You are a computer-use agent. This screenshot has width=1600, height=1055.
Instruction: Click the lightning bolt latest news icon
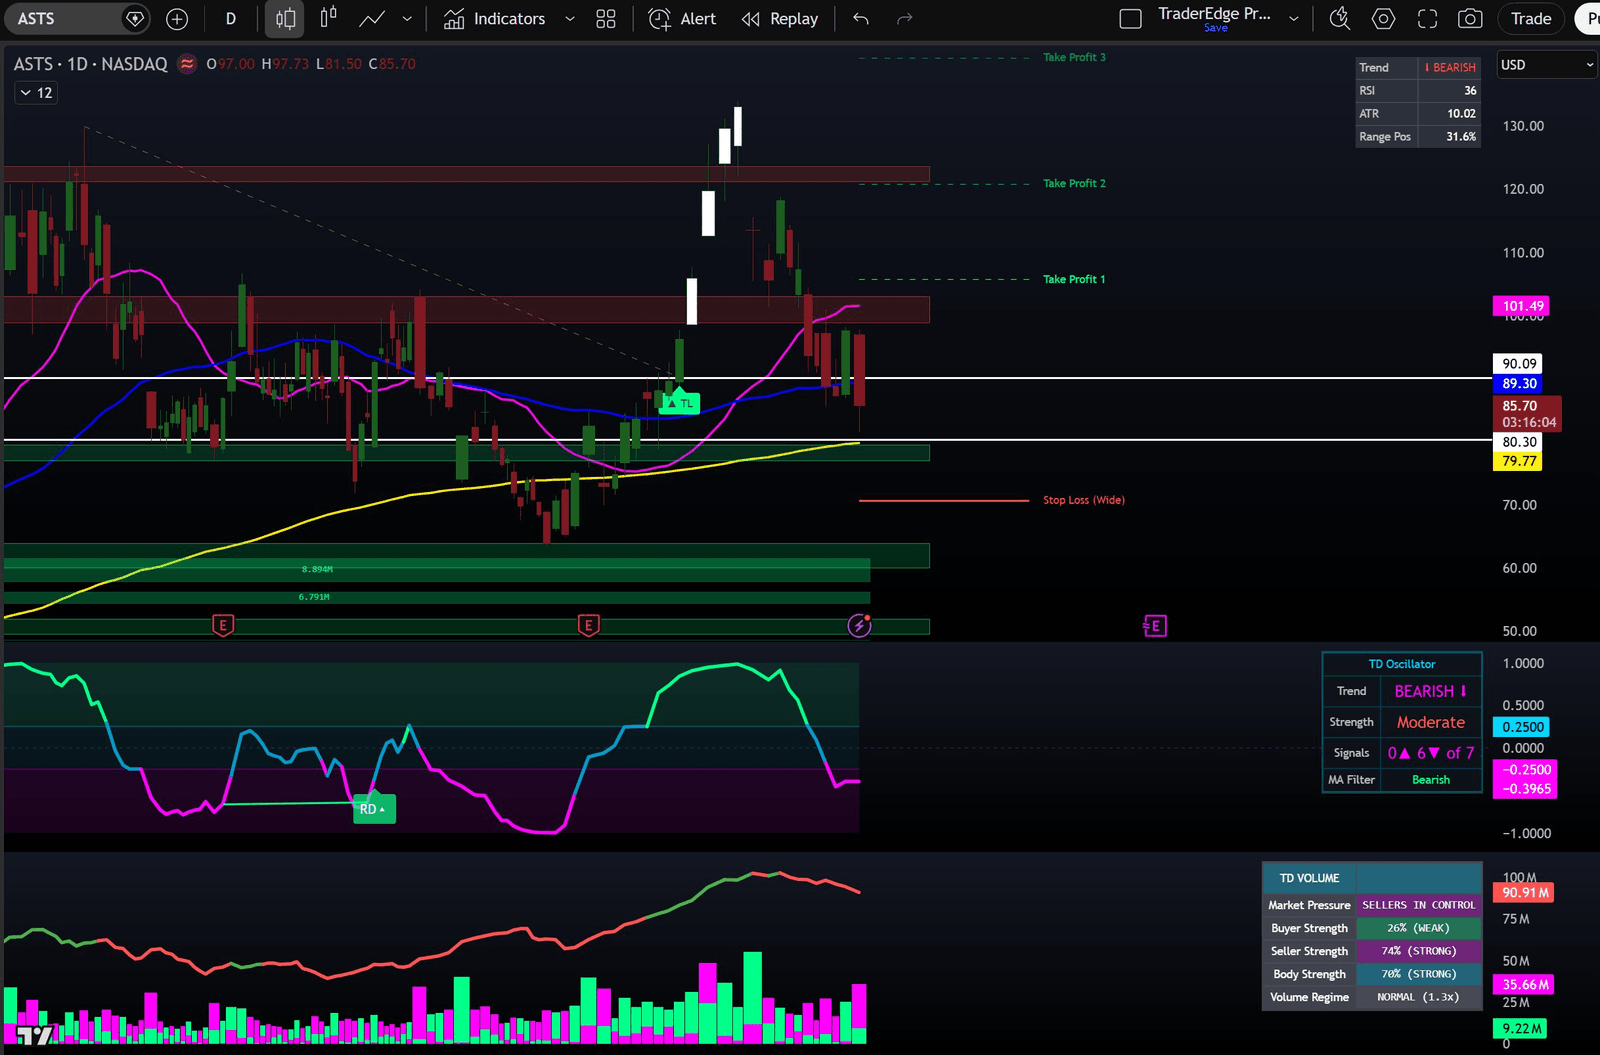point(859,626)
